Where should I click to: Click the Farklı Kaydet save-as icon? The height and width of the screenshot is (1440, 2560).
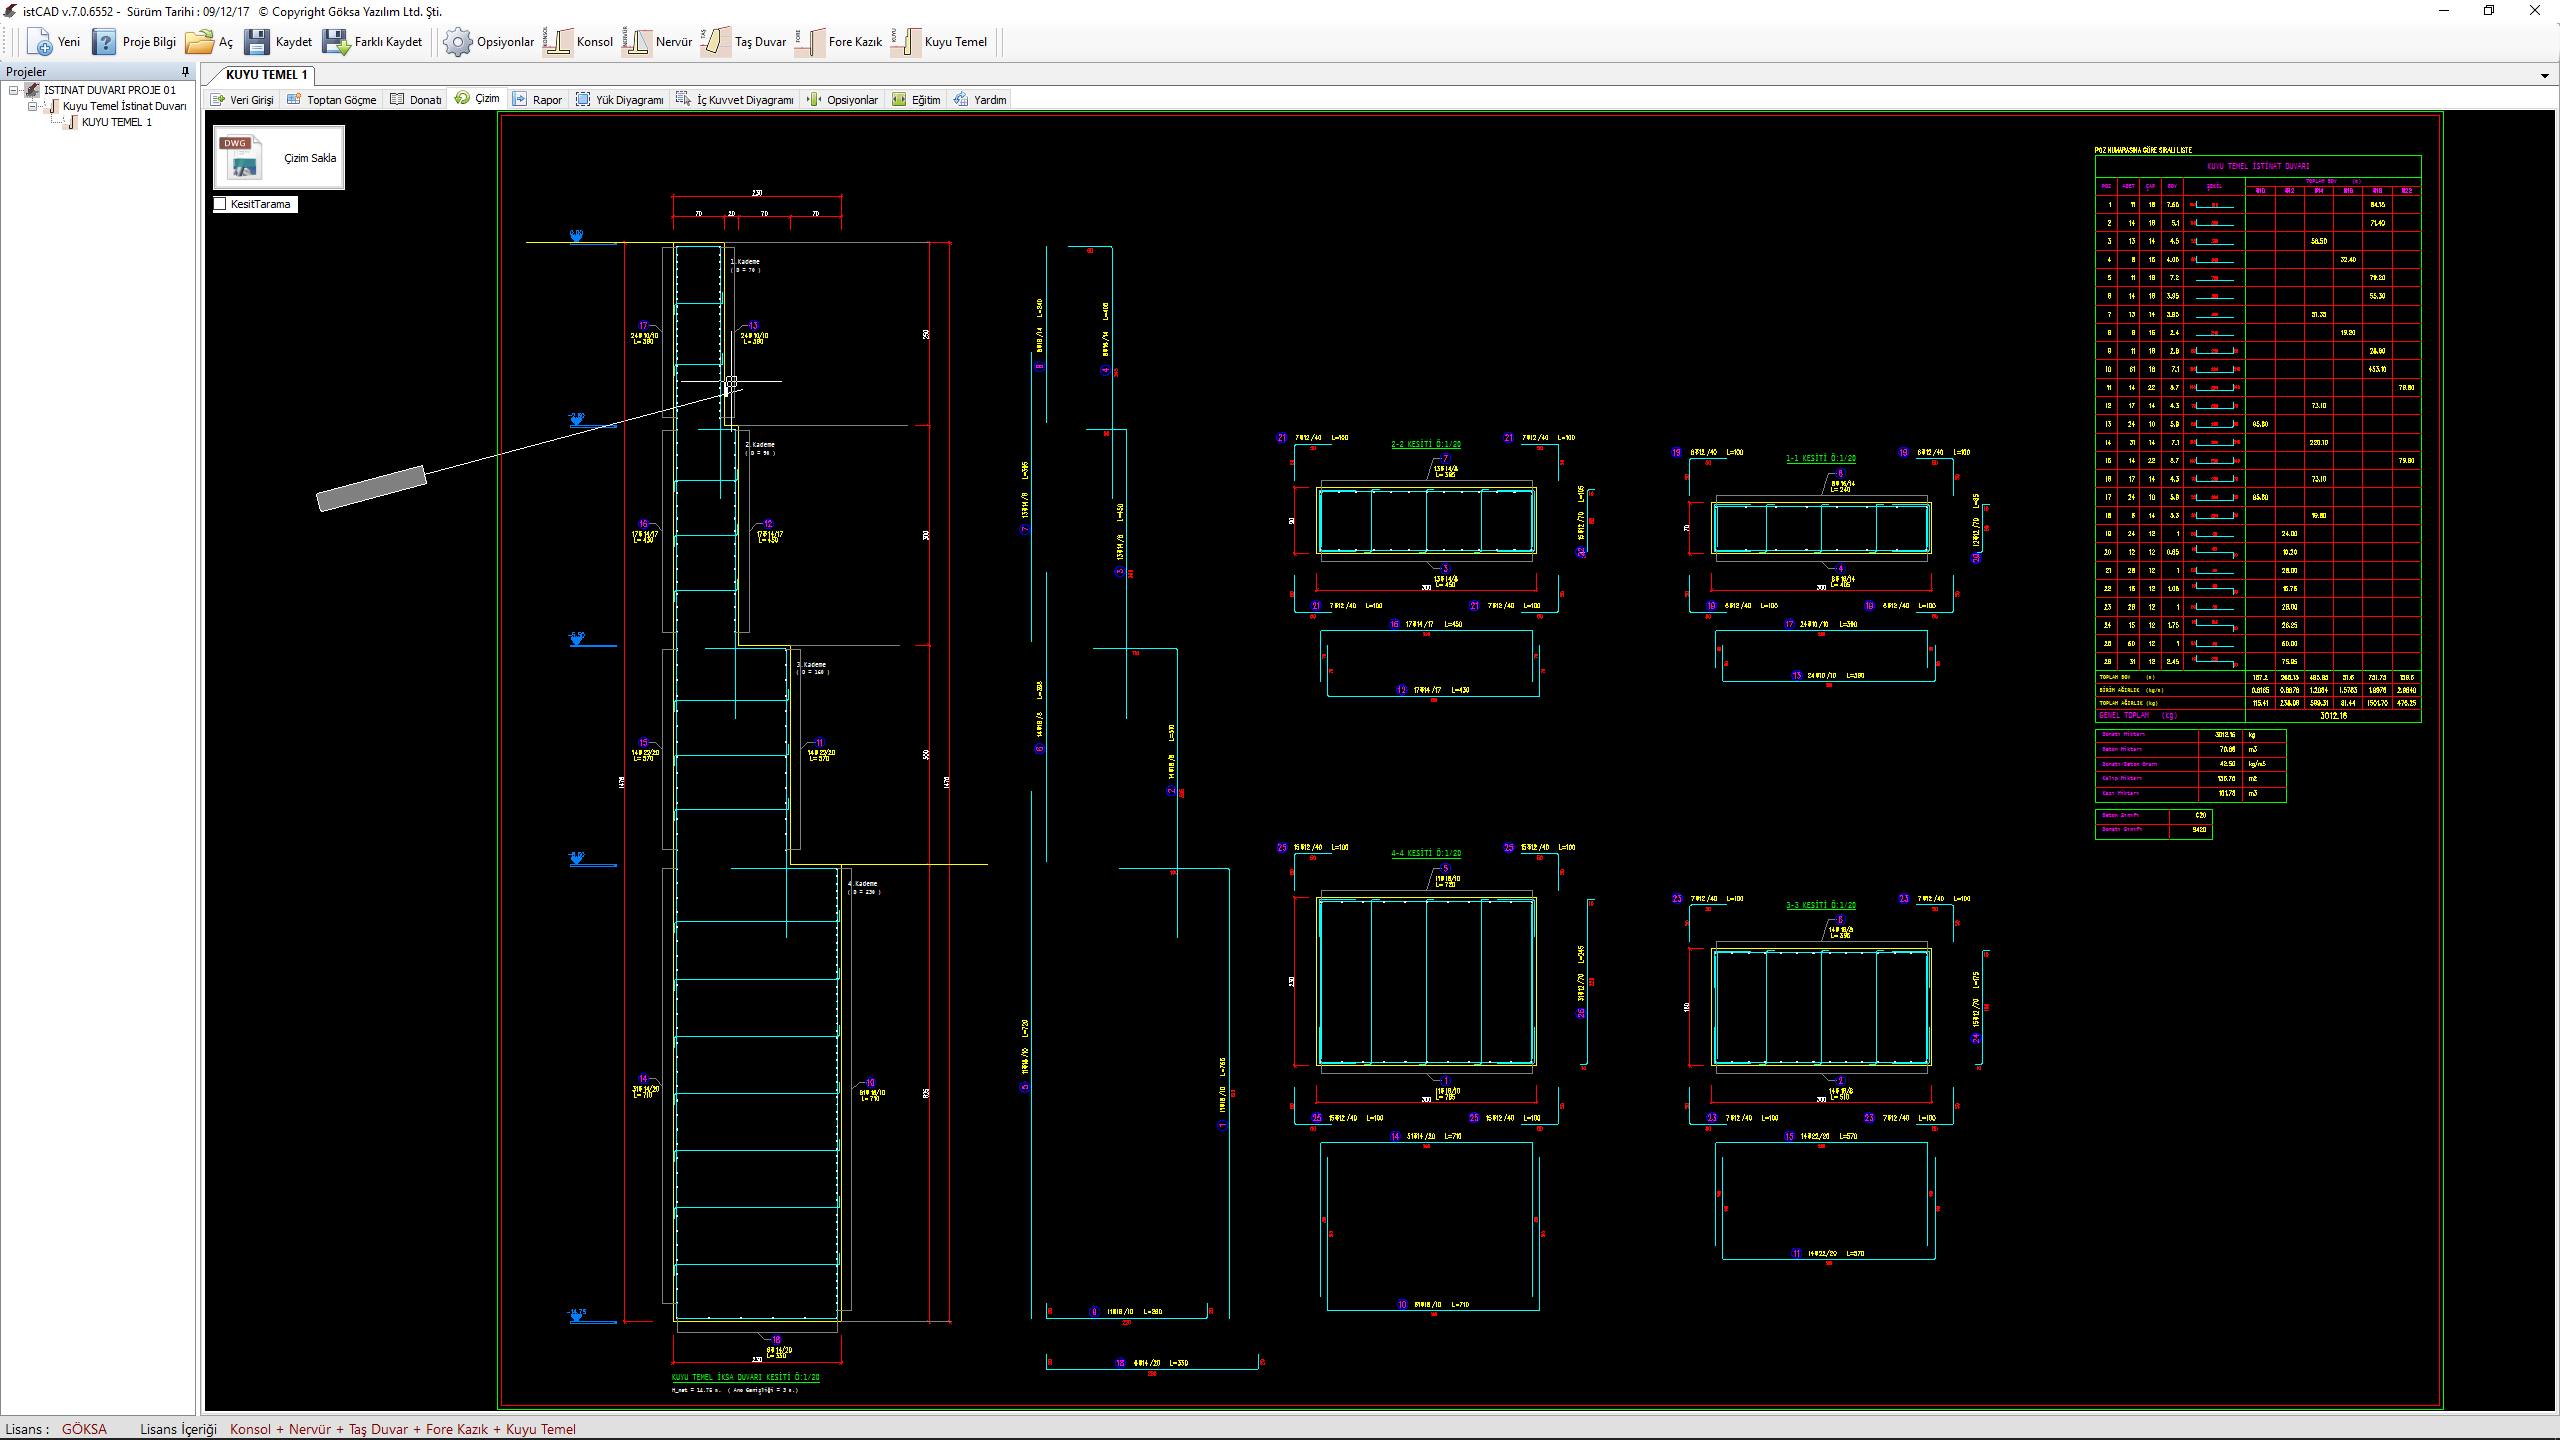point(336,42)
